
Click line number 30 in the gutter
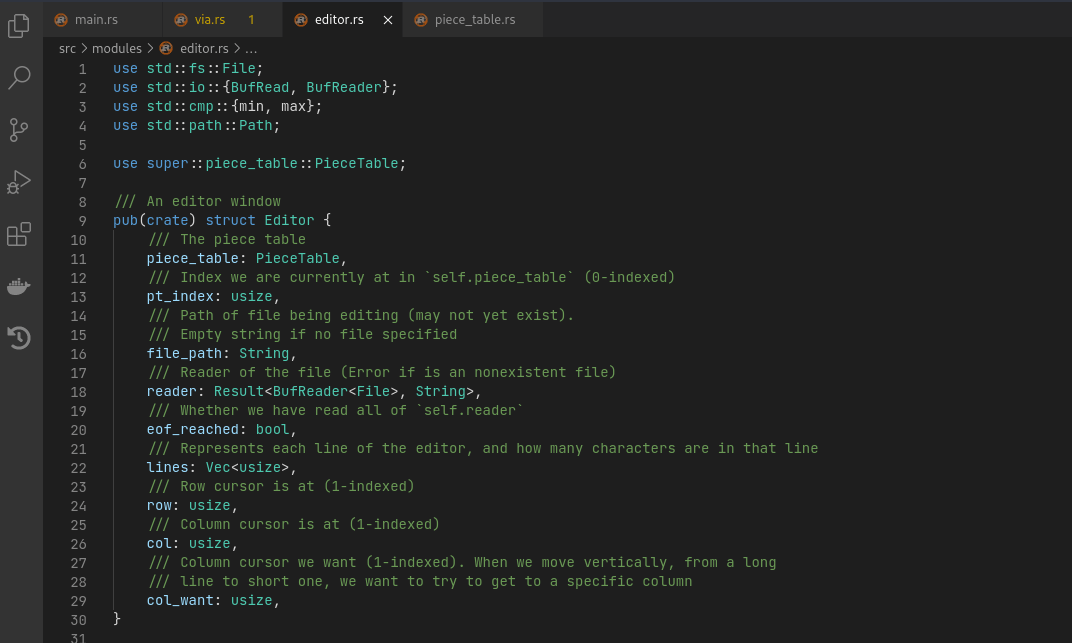pos(79,620)
